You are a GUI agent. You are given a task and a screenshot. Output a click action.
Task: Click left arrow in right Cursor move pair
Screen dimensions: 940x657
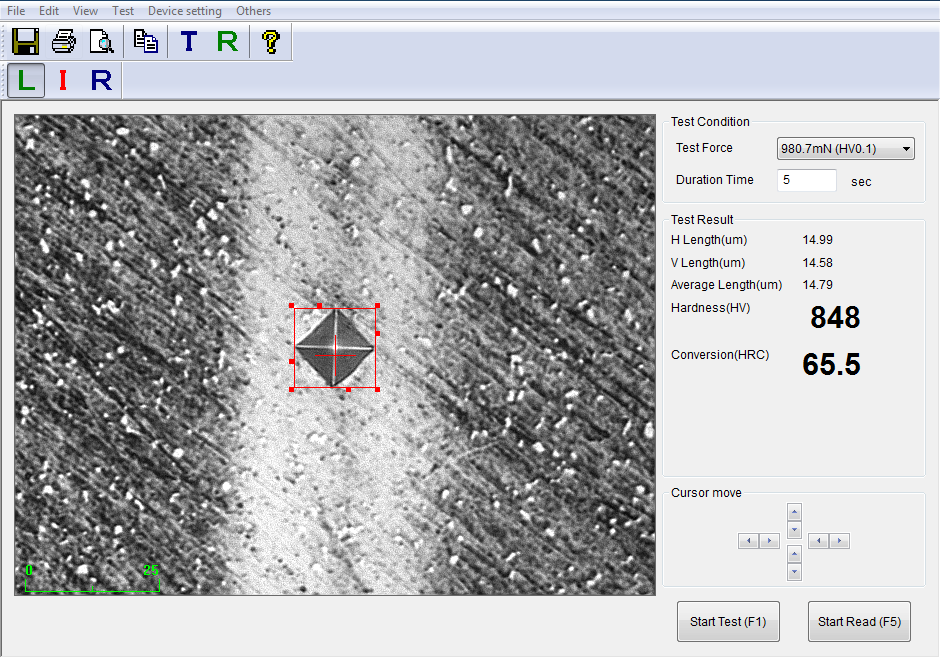tap(818, 541)
